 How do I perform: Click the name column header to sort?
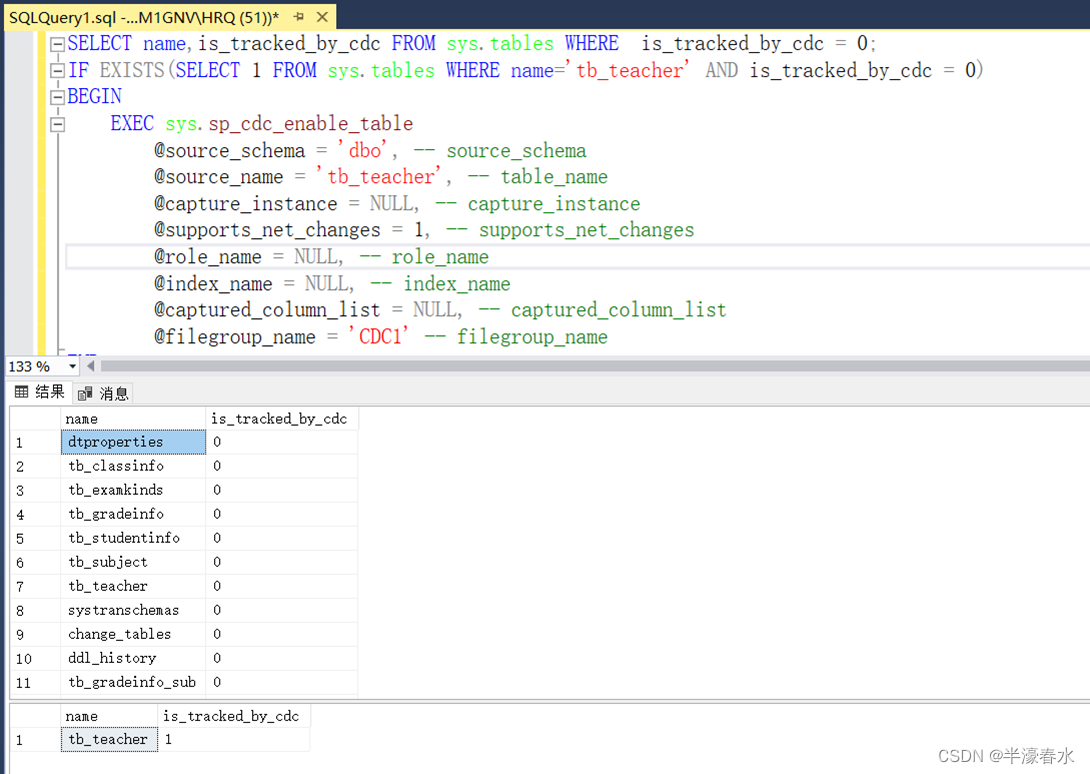(x=81, y=418)
